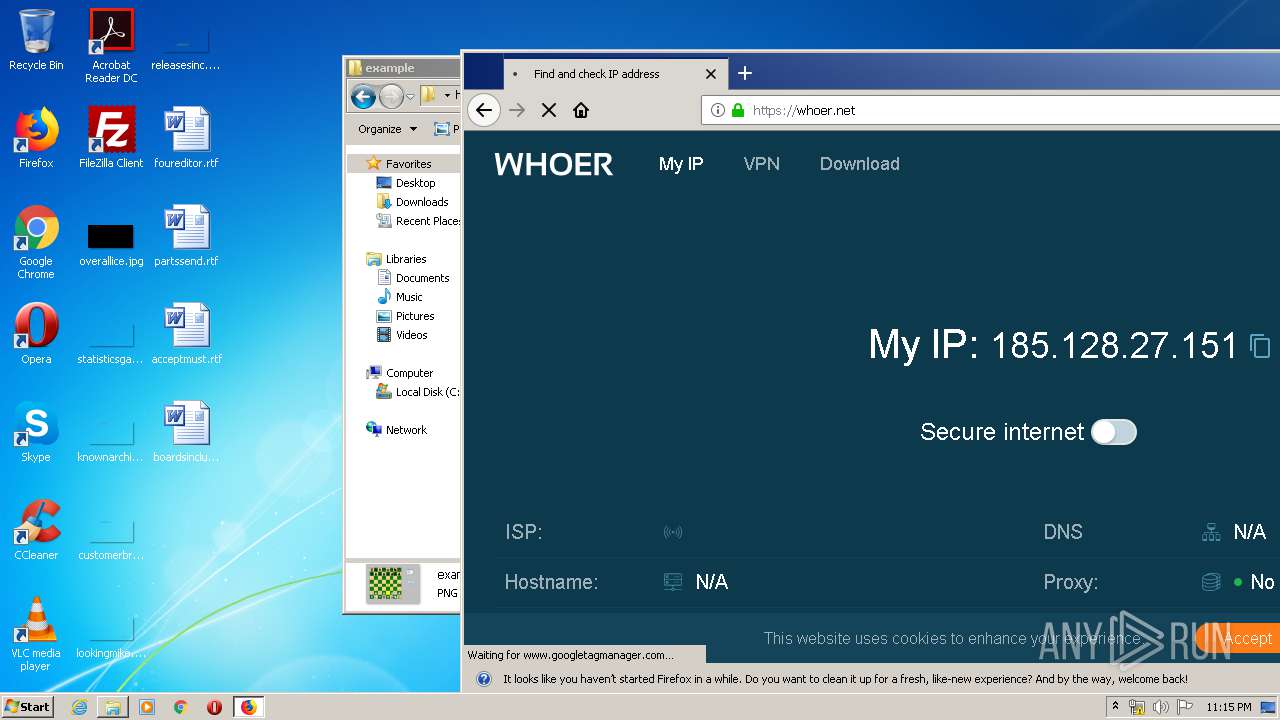Click Explorer forward button in example window
The width and height of the screenshot is (1280, 720).
click(x=391, y=96)
